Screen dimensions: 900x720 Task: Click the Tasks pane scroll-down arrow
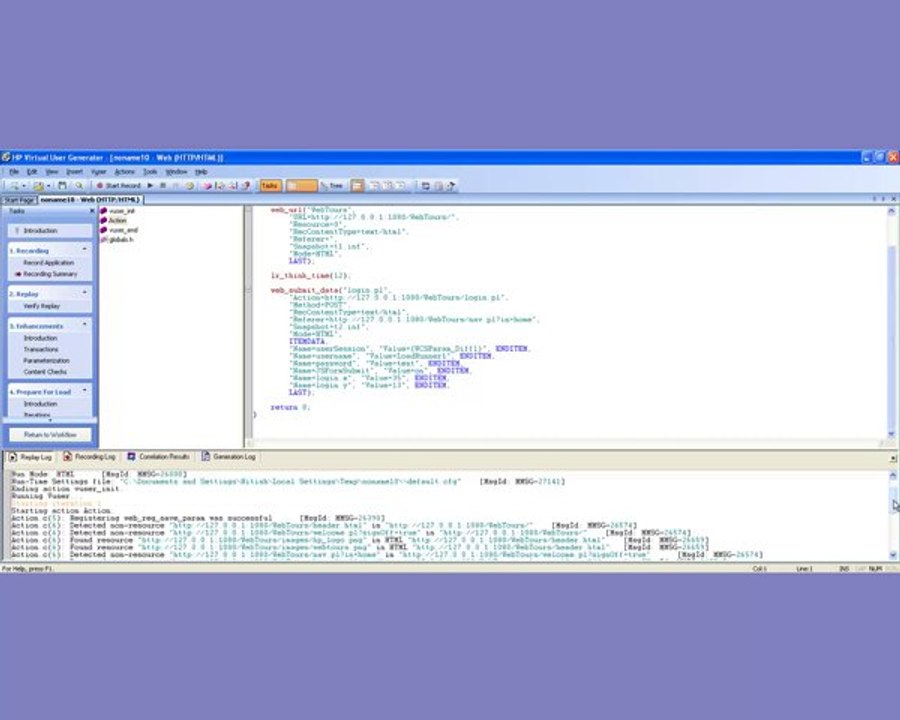pos(50,420)
